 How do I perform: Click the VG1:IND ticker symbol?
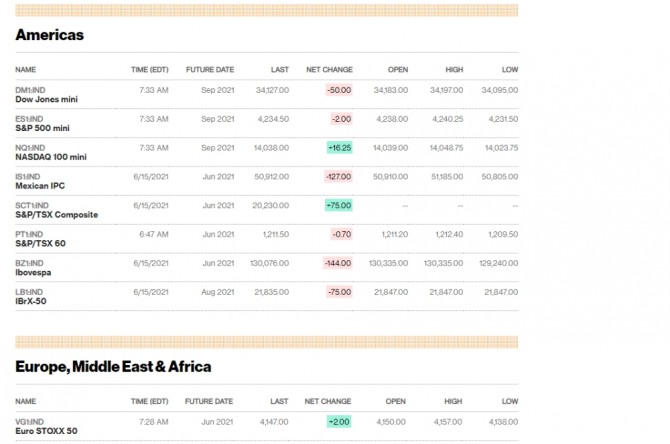(30, 421)
